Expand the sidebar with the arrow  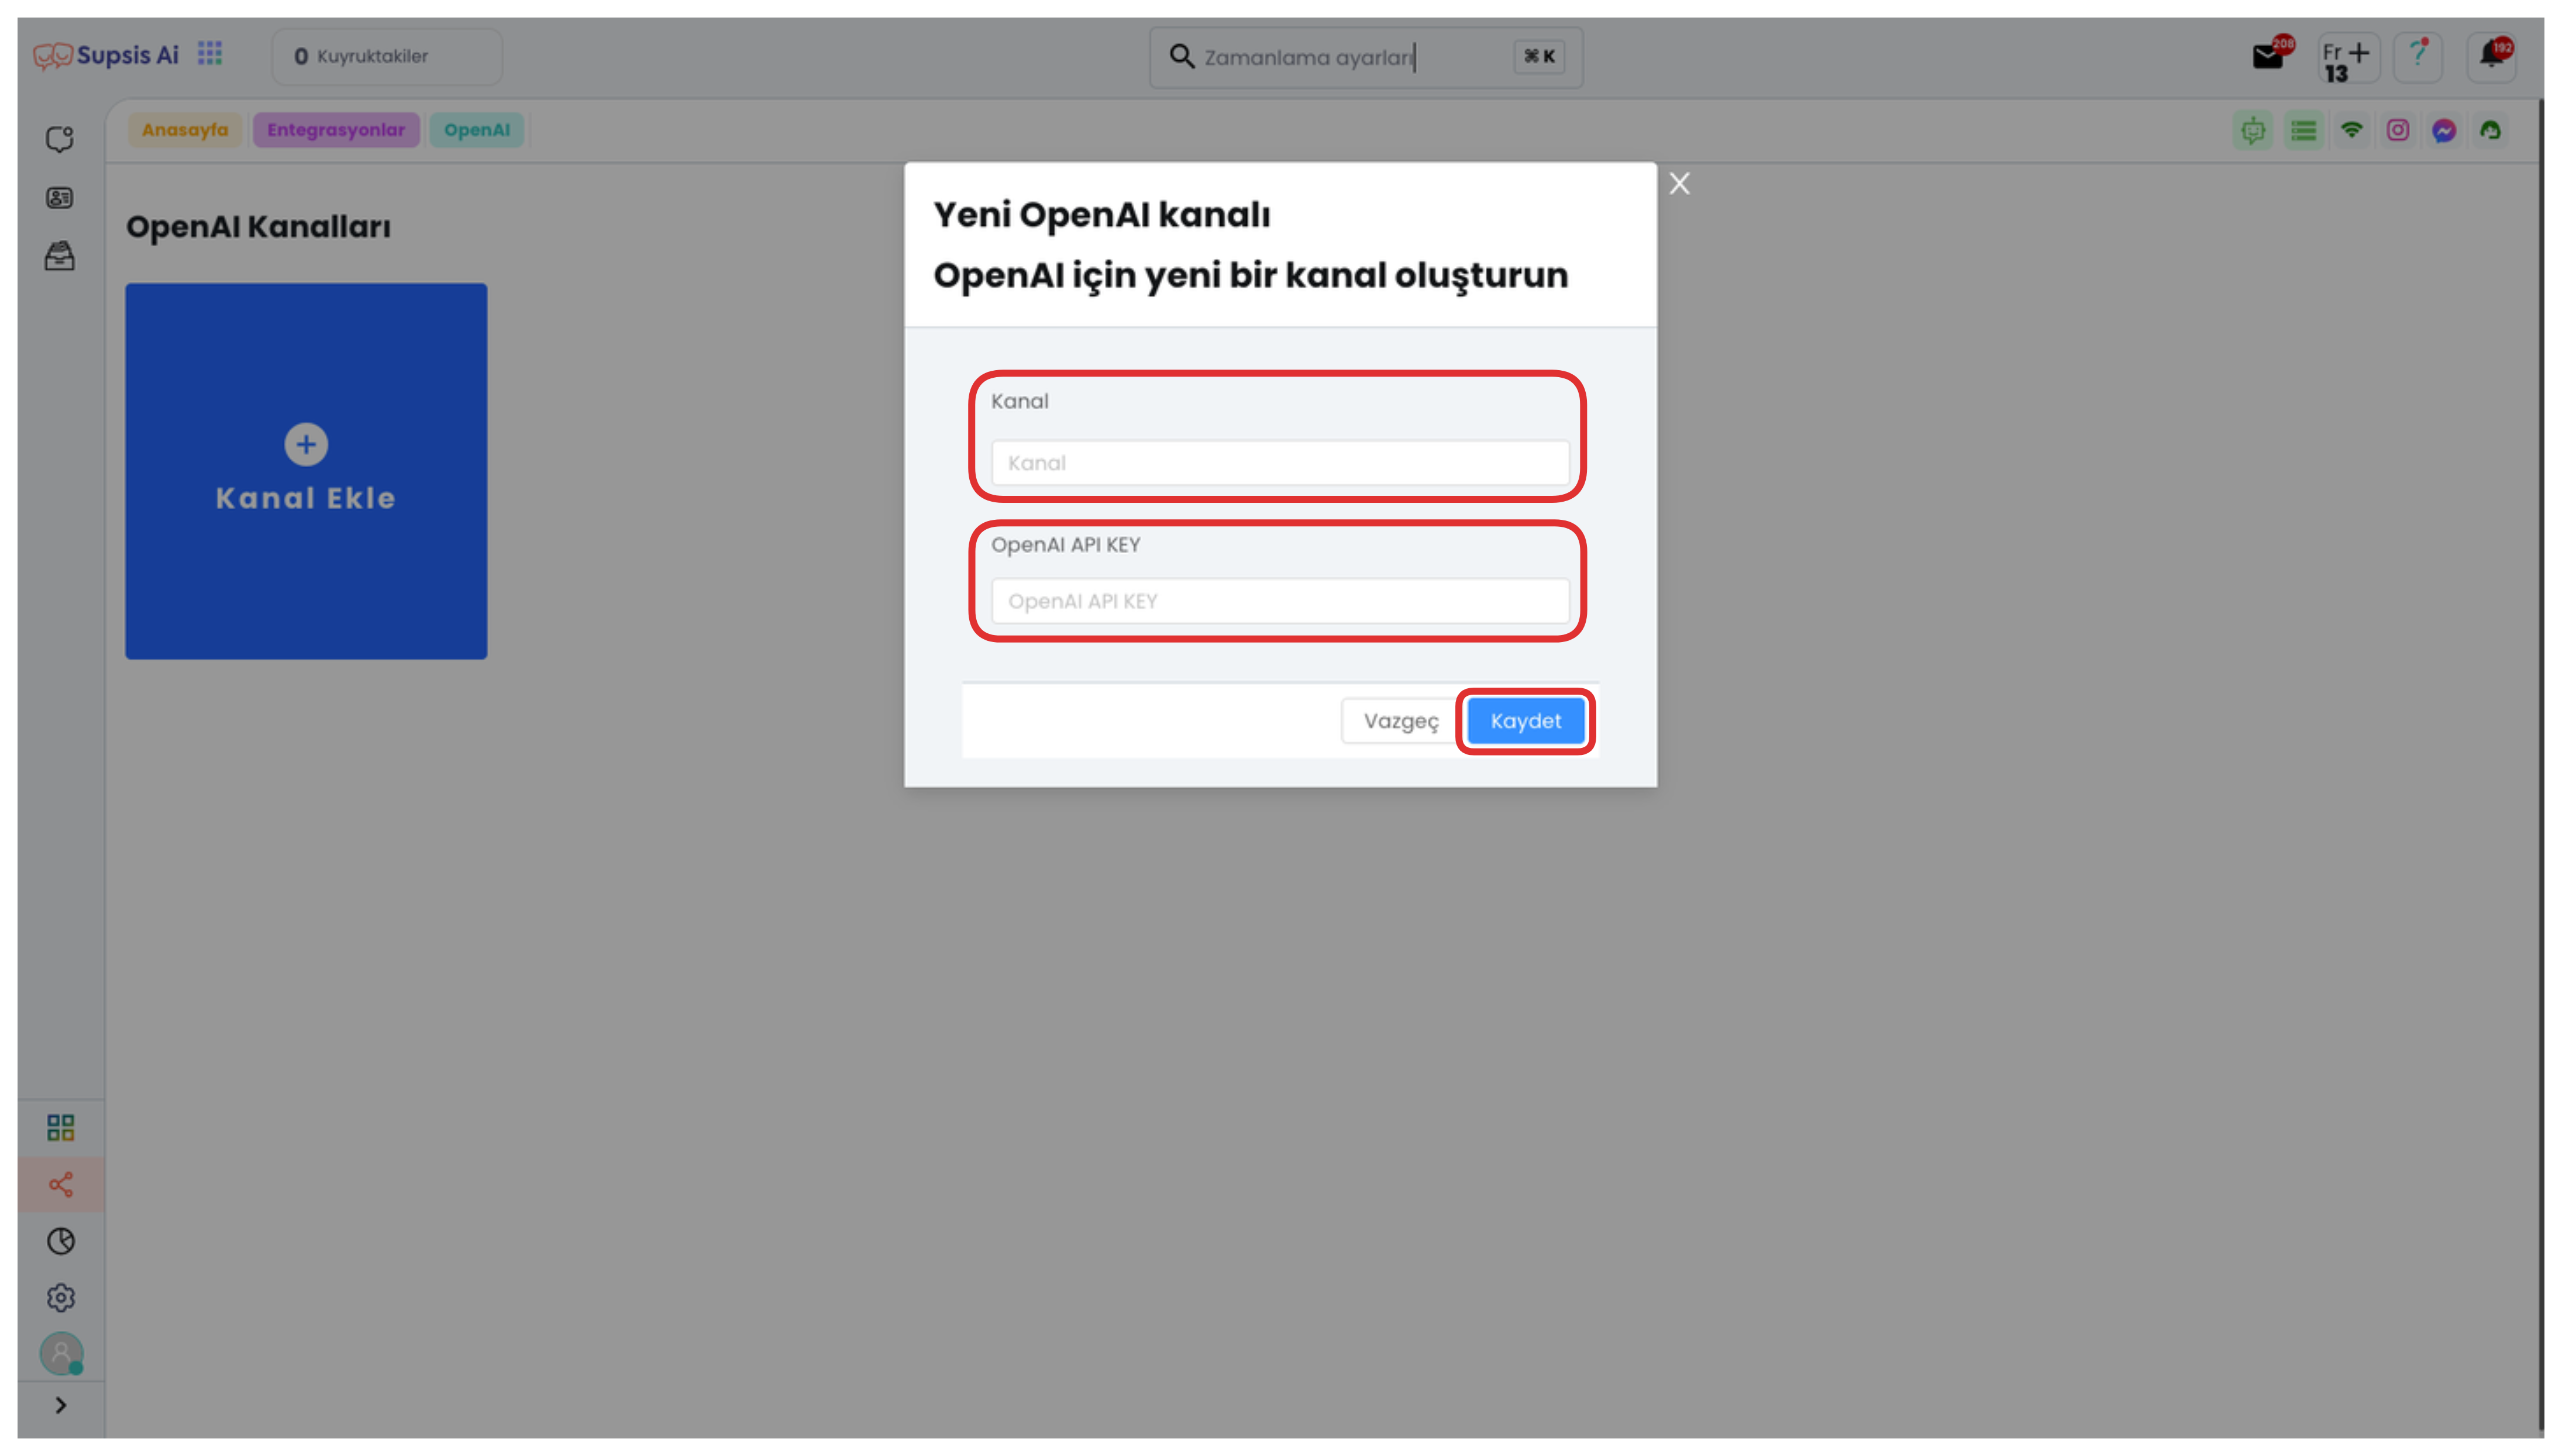[x=61, y=1405]
